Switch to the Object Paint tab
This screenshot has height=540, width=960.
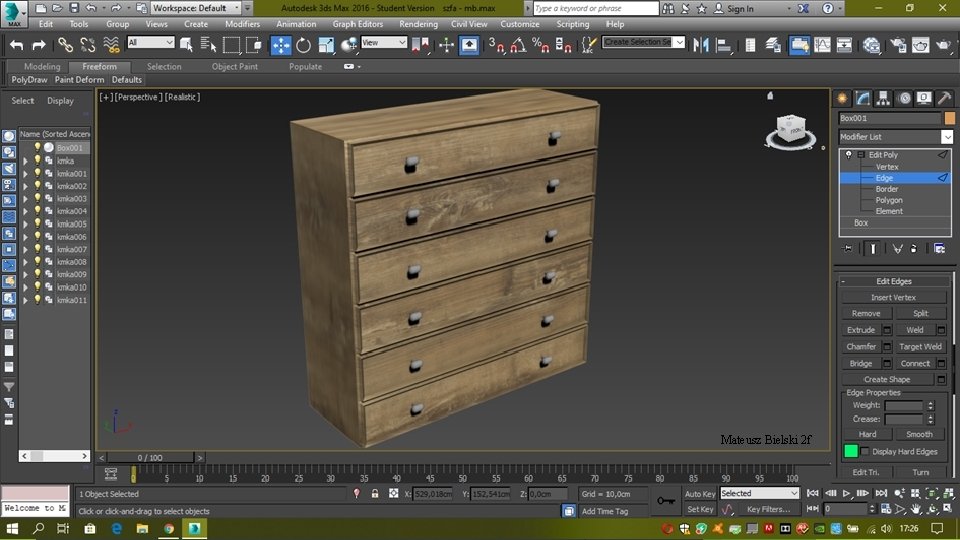click(234, 67)
